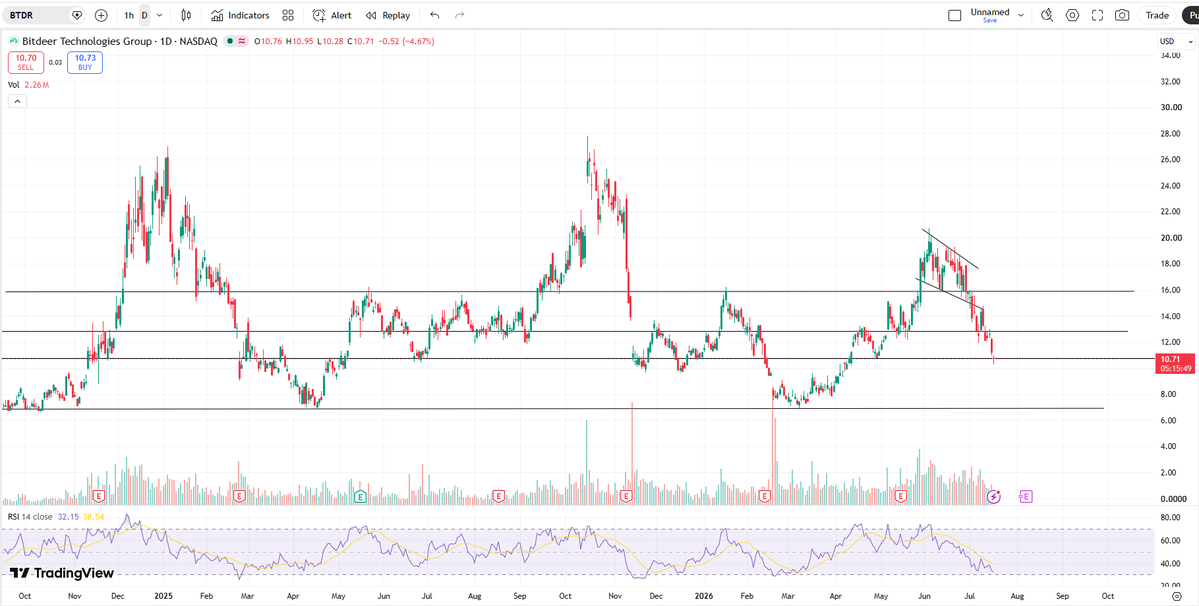Open the layout setup square icon

click(x=954, y=15)
